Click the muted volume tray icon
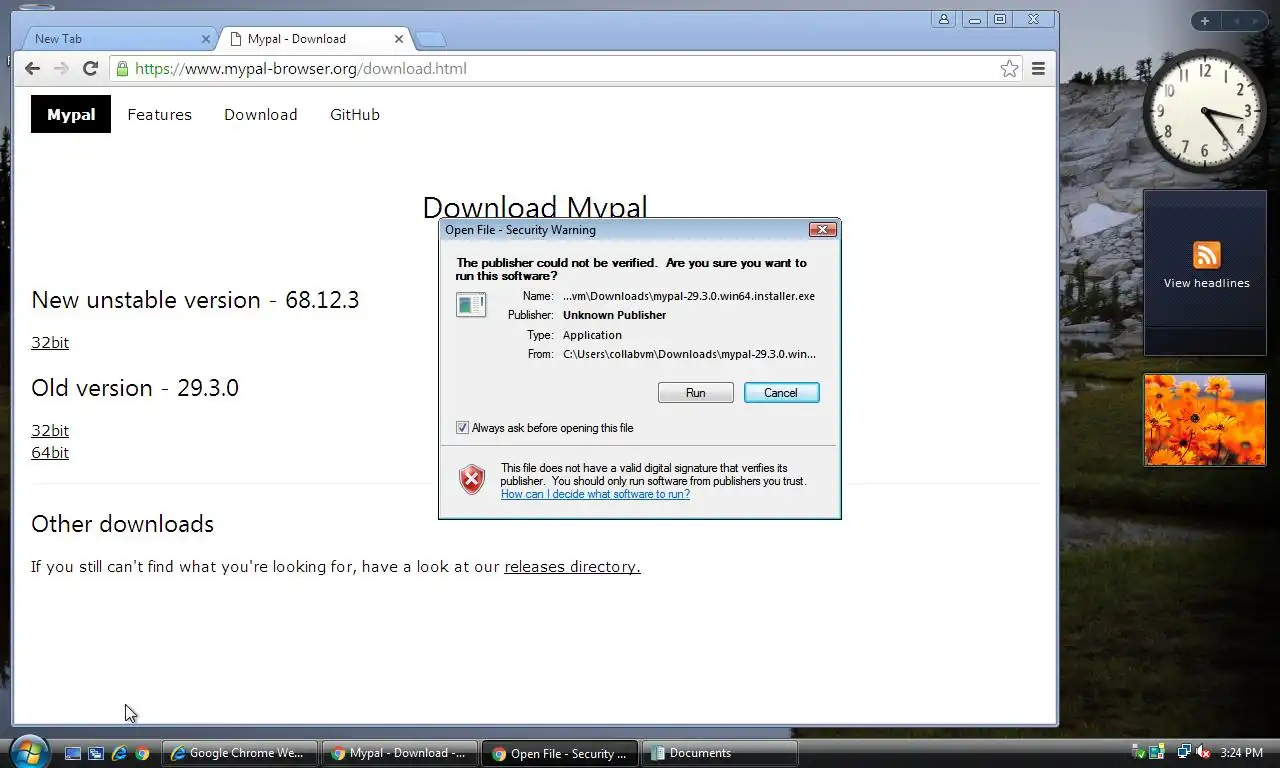The height and width of the screenshot is (768, 1280). point(1203,752)
